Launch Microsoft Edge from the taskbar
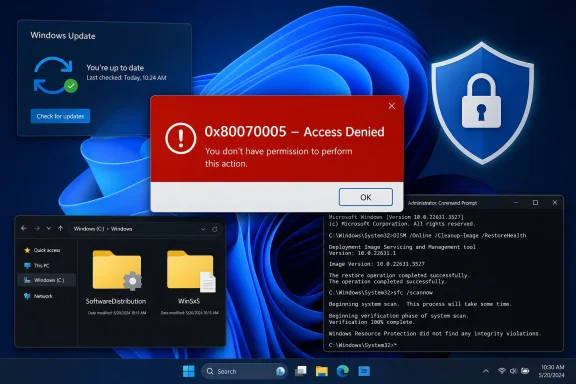 pos(343,371)
